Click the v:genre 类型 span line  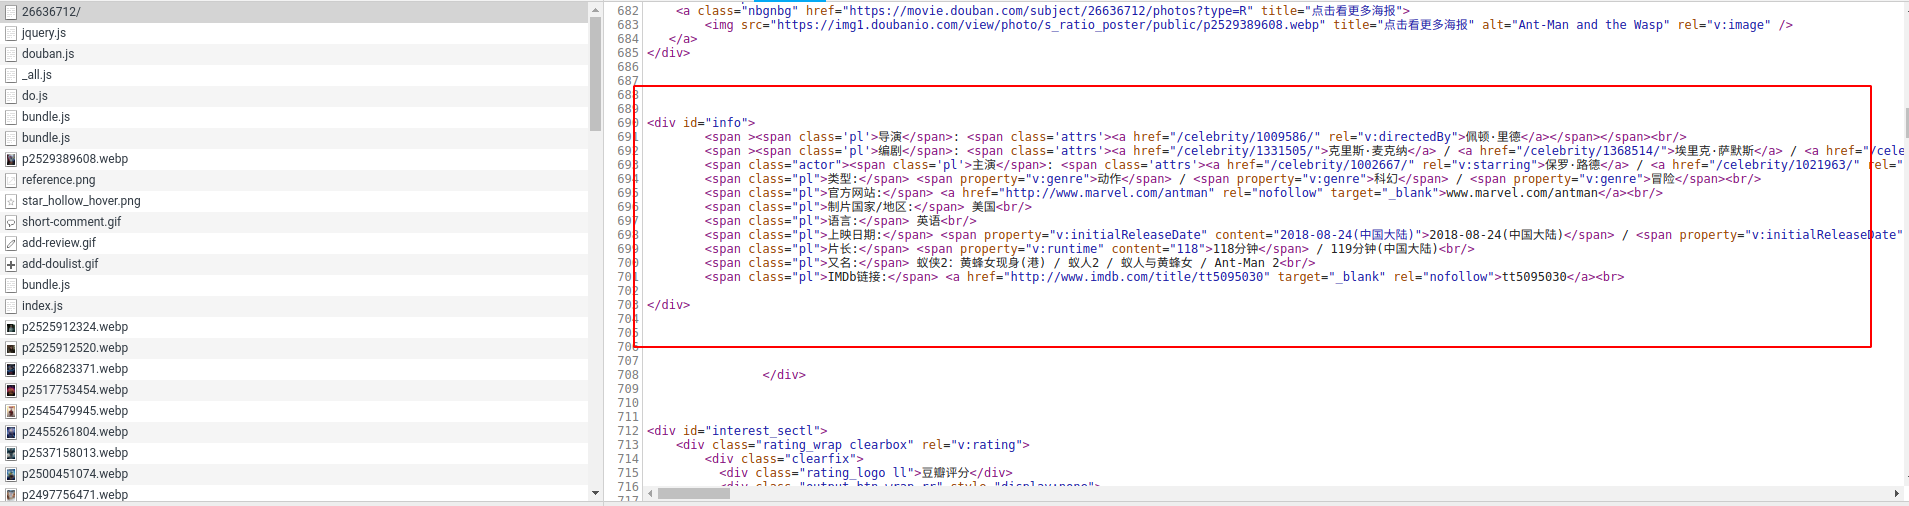(1232, 179)
